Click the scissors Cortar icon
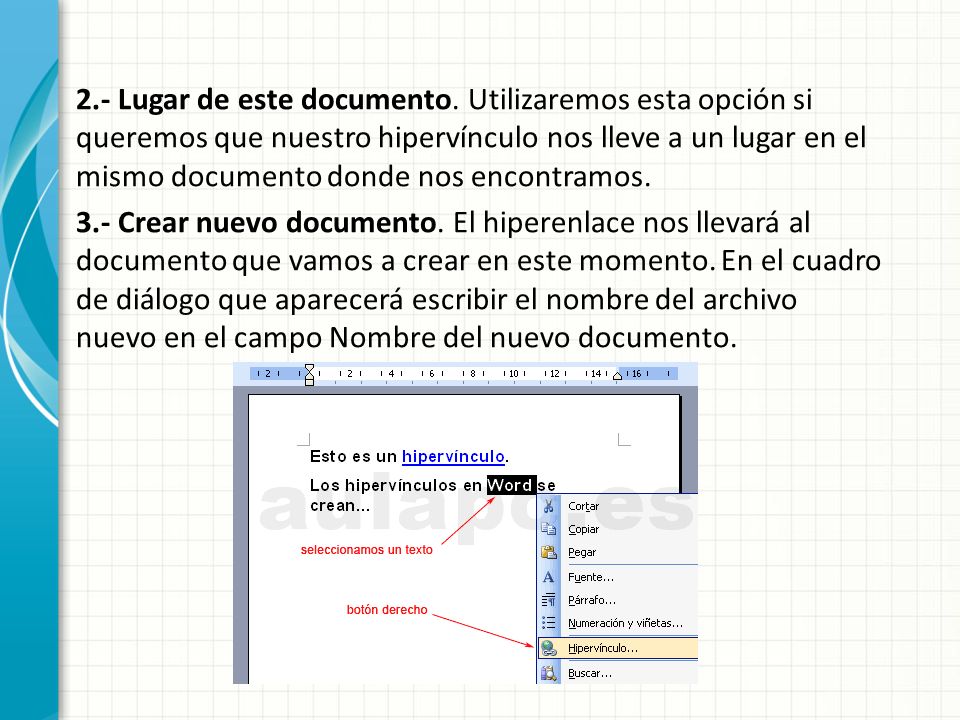Image resolution: width=960 pixels, height=720 pixels. pyautogui.click(x=549, y=506)
